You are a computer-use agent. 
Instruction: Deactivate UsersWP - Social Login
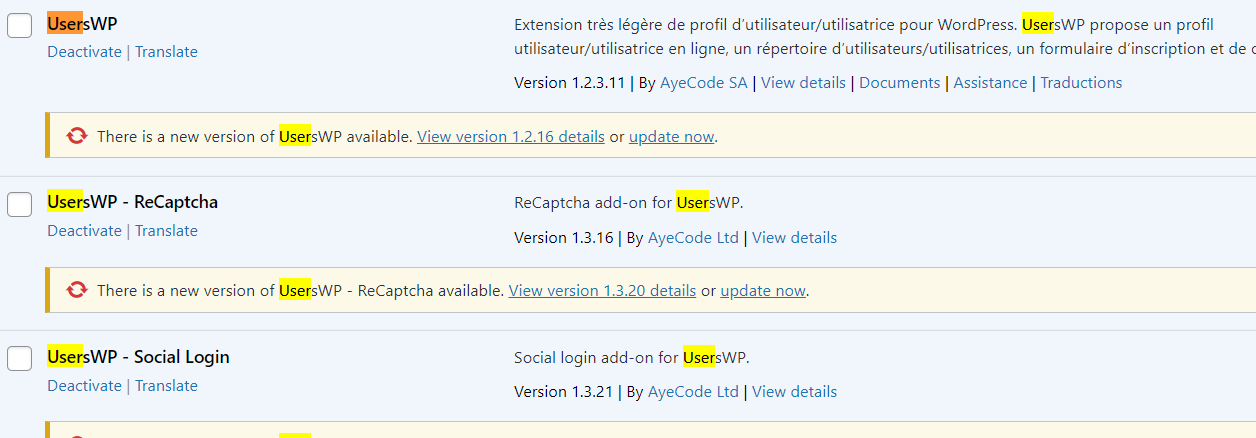(x=84, y=386)
